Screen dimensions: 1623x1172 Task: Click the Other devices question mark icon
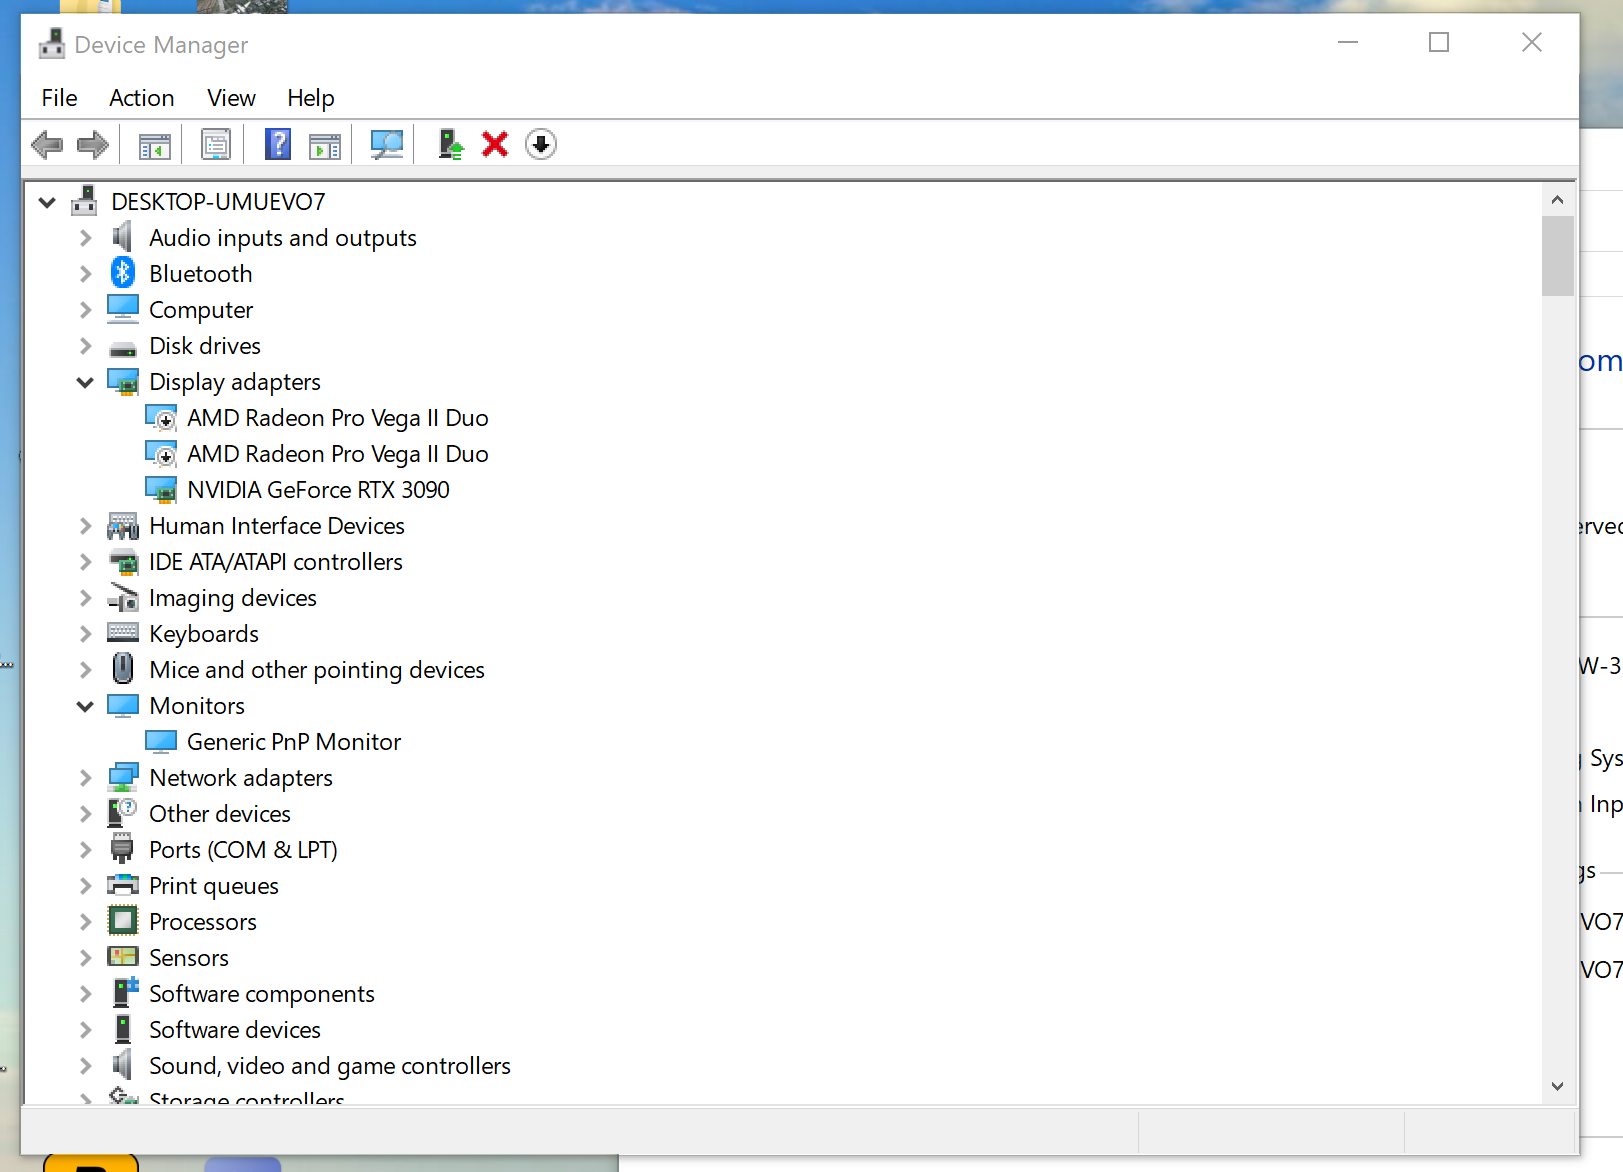123,812
